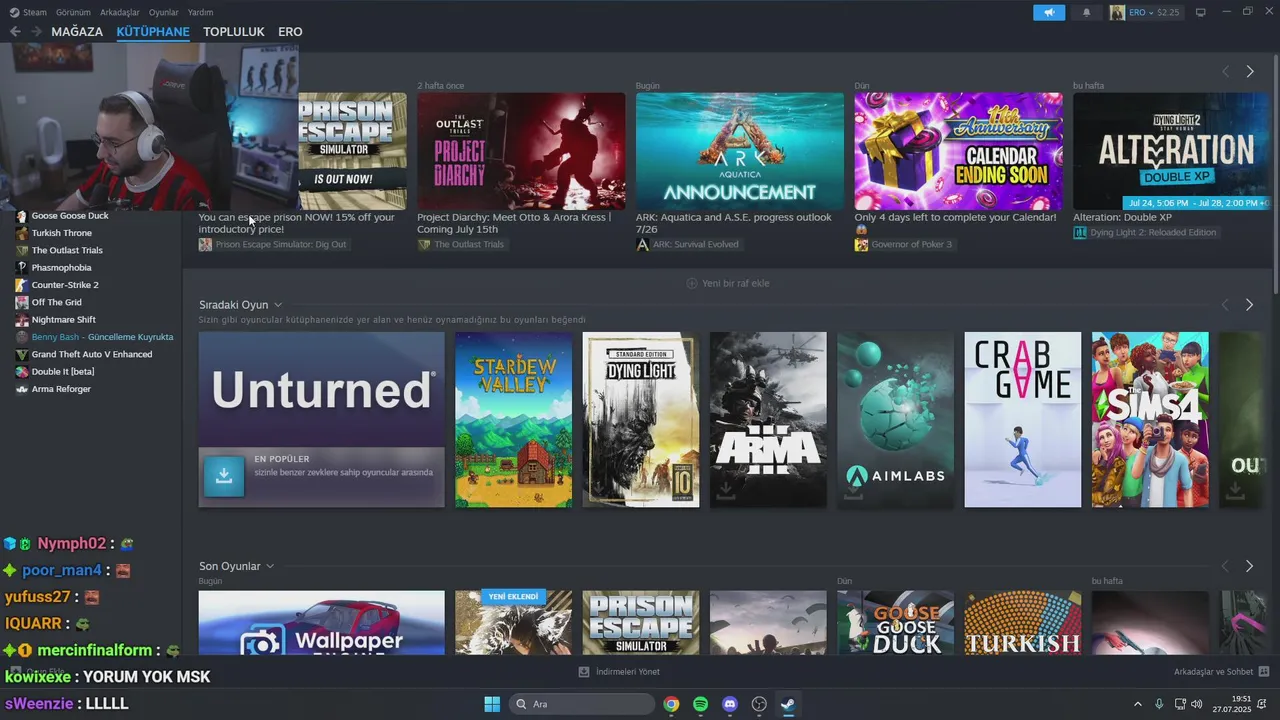Next page arrow on Son Oyunlar shelf
This screenshot has height=720, width=1280.
(x=1249, y=566)
